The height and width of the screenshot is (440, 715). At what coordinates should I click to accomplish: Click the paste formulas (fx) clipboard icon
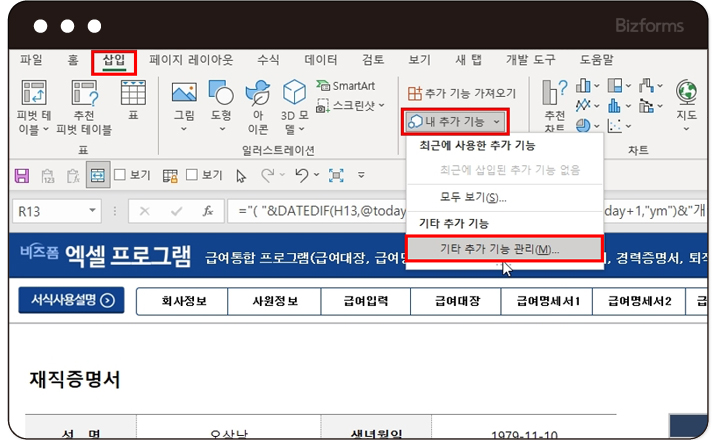73,176
